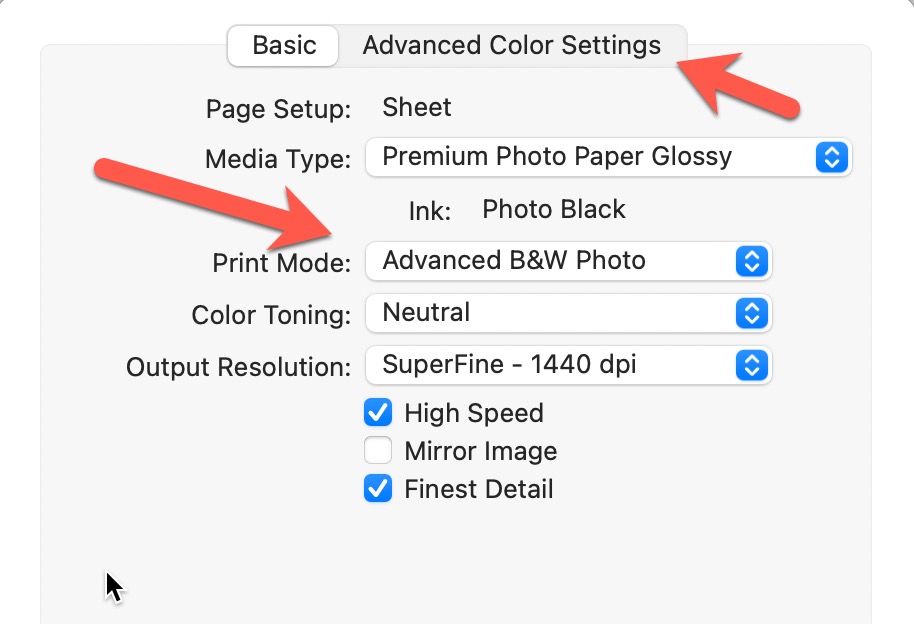
Task: Open the Premium Photo Paper Glossy dropdown
Action: point(590,157)
